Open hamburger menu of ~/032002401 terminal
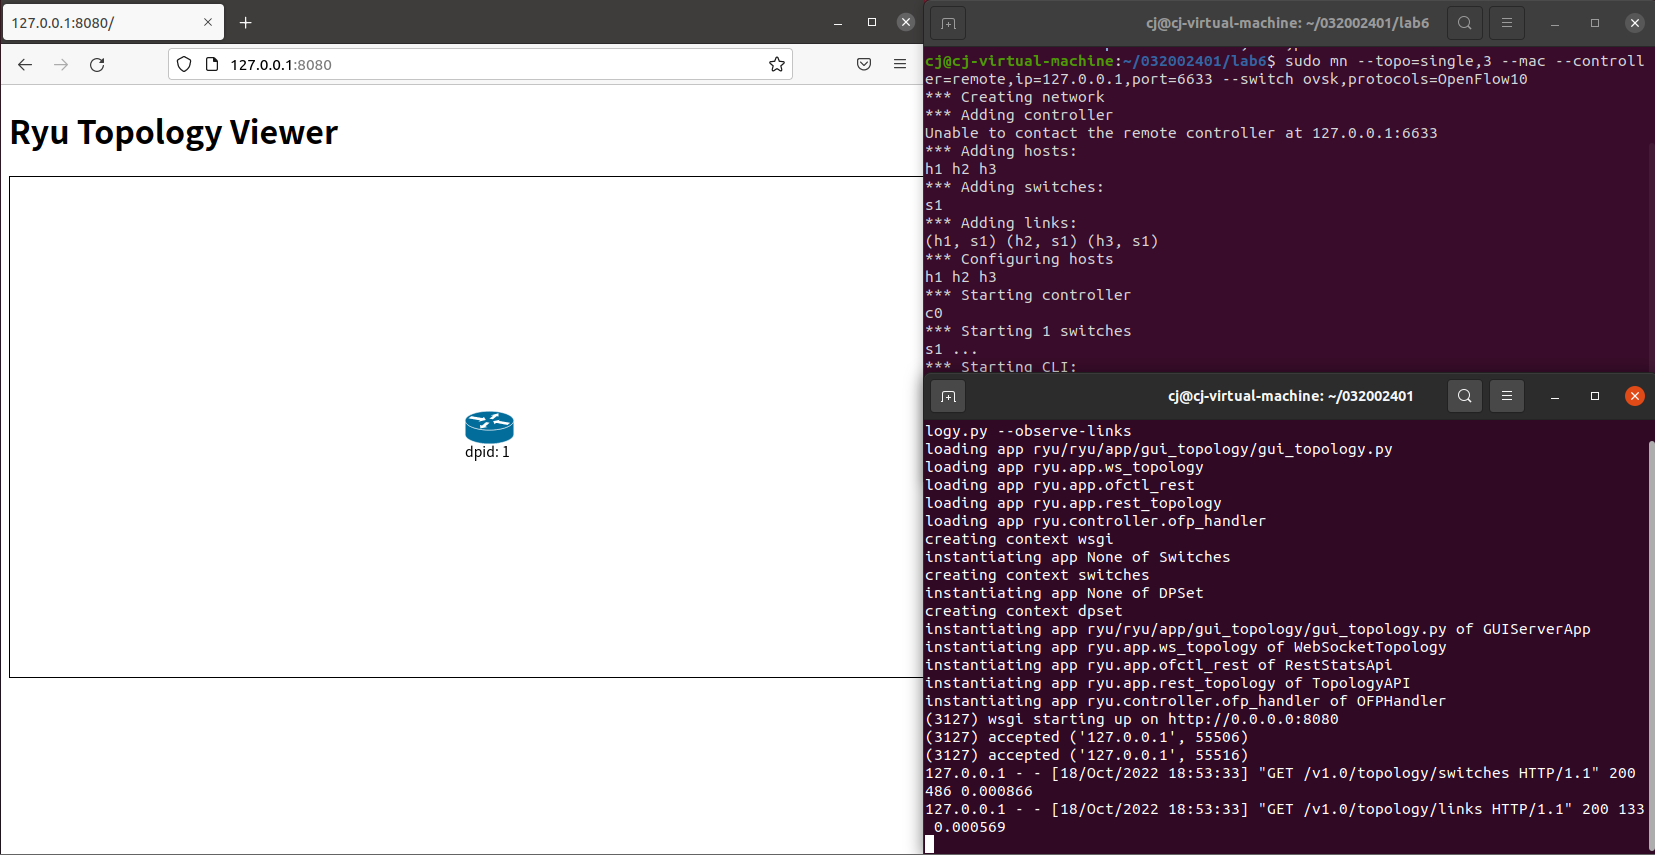Image resolution: width=1655 pixels, height=855 pixels. (1507, 397)
